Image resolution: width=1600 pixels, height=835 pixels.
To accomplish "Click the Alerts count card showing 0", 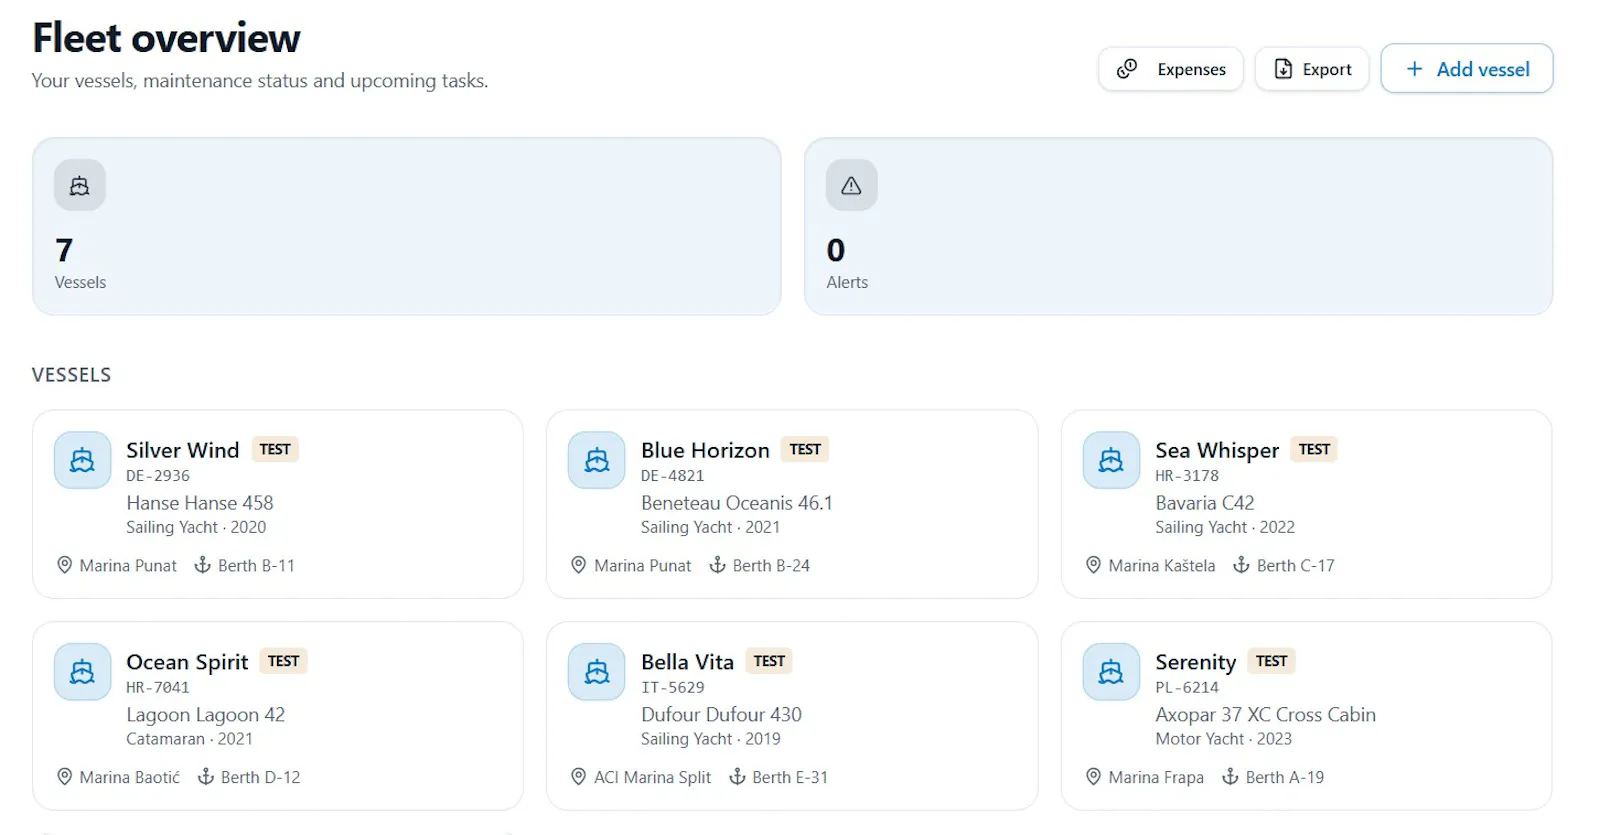I will (x=1178, y=226).
